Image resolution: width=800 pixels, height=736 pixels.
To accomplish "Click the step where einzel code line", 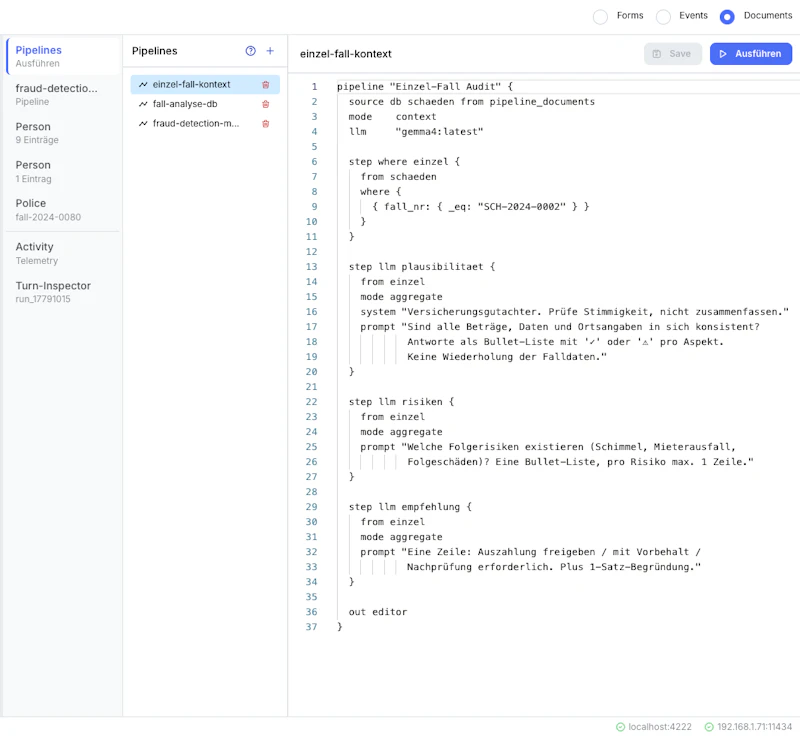I will [x=404, y=162].
